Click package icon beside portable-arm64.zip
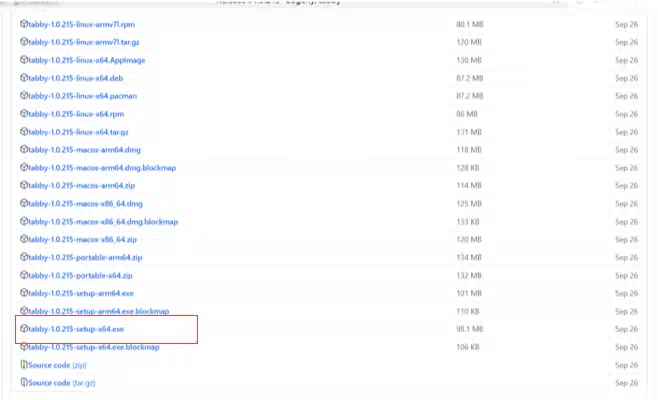This screenshot has width=658, height=400. [x=24, y=257]
